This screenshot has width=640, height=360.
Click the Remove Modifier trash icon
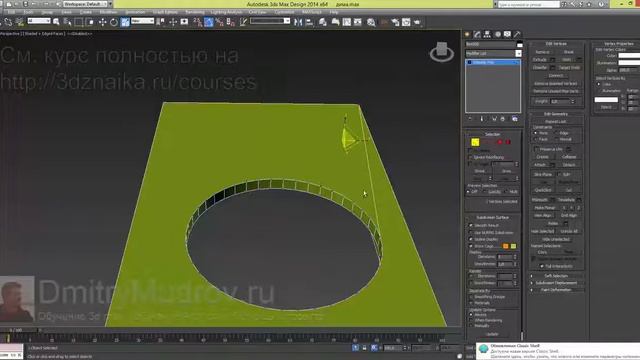click(503, 119)
